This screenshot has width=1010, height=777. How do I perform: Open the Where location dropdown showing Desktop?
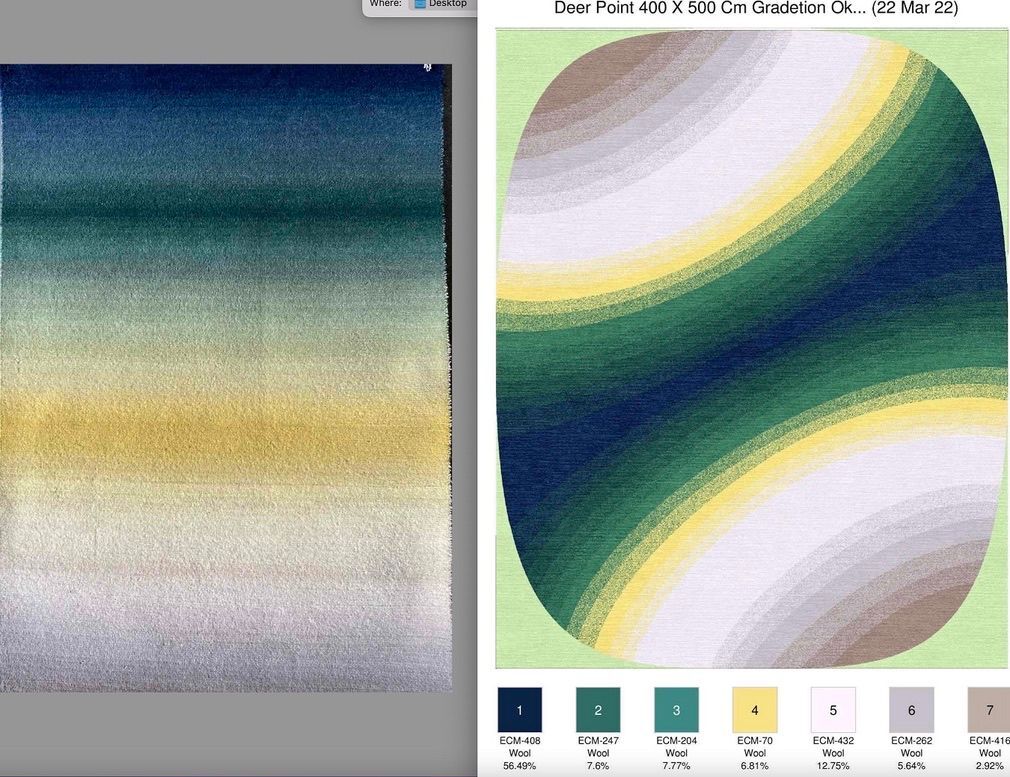click(441, 5)
